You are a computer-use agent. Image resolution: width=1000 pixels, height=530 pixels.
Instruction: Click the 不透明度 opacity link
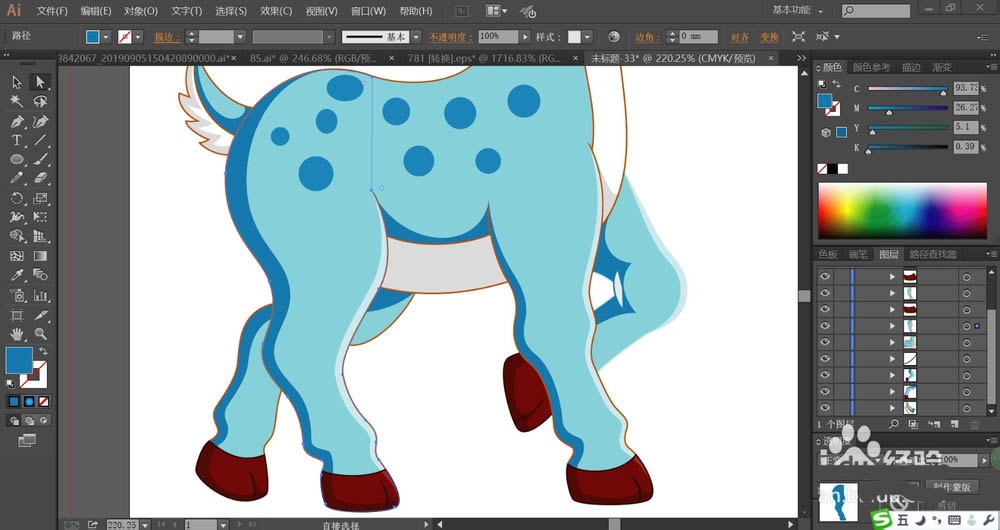click(452, 38)
